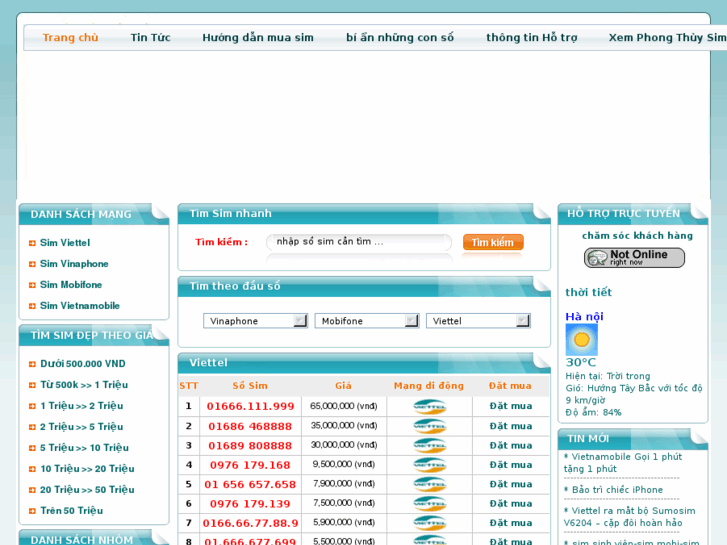This screenshot has height=545, width=727.
Task: Click Viettel logo in row 7
Action: click(430, 523)
